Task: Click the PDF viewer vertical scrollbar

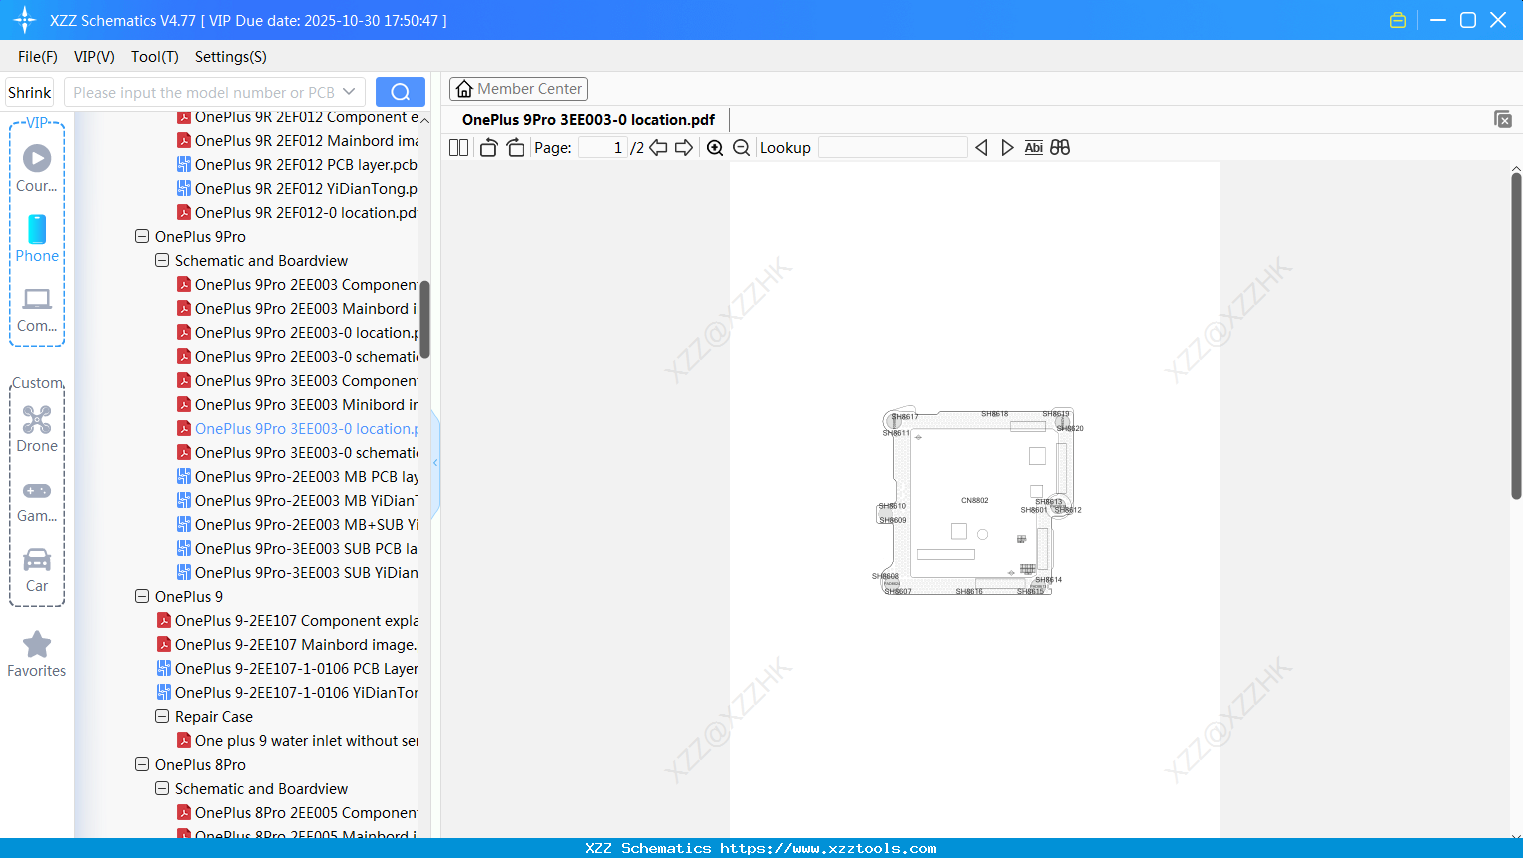Action: pos(1516,335)
